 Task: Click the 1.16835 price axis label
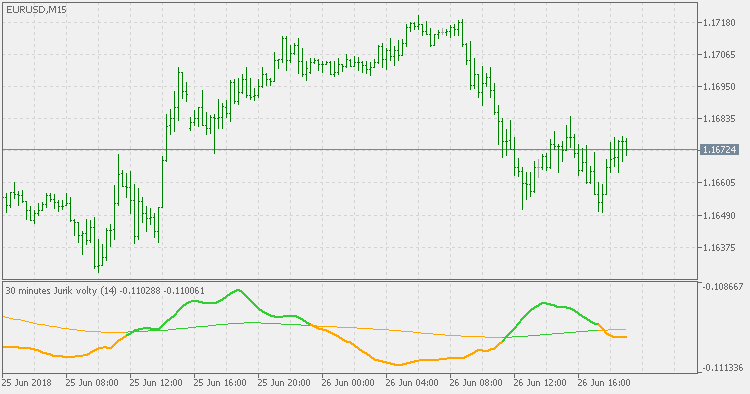click(x=719, y=119)
